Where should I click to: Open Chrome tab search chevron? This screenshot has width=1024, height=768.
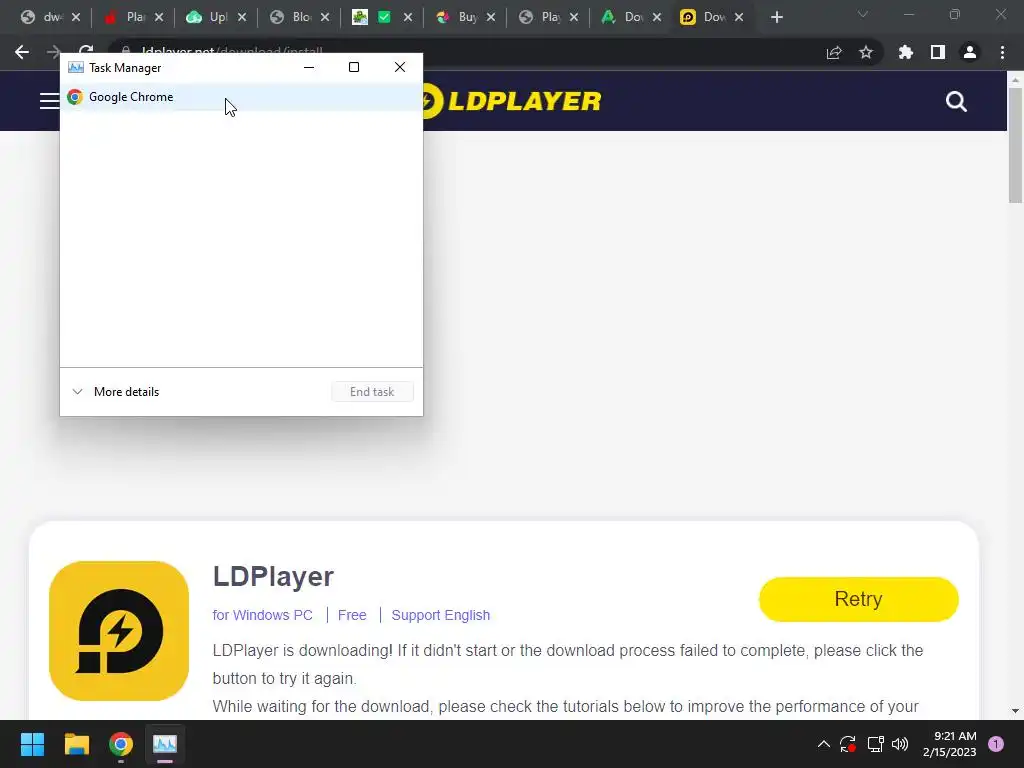tap(863, 14)
